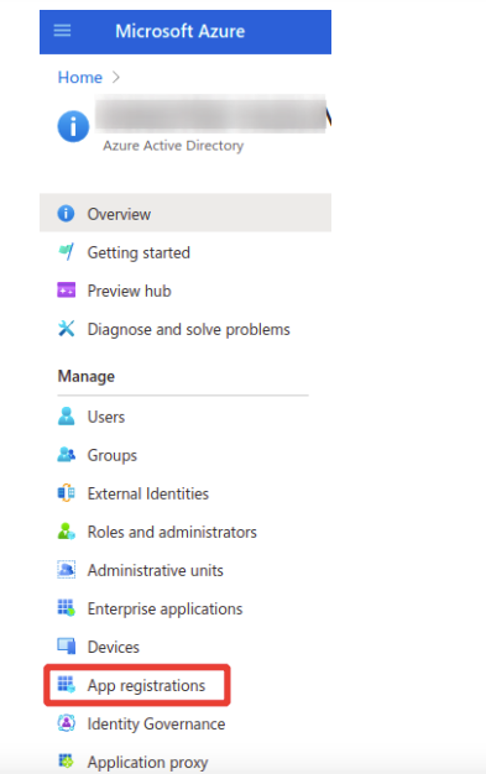Select the Overview menu item
The height and width of the screenshot is (775, 487).
point(185,213)
